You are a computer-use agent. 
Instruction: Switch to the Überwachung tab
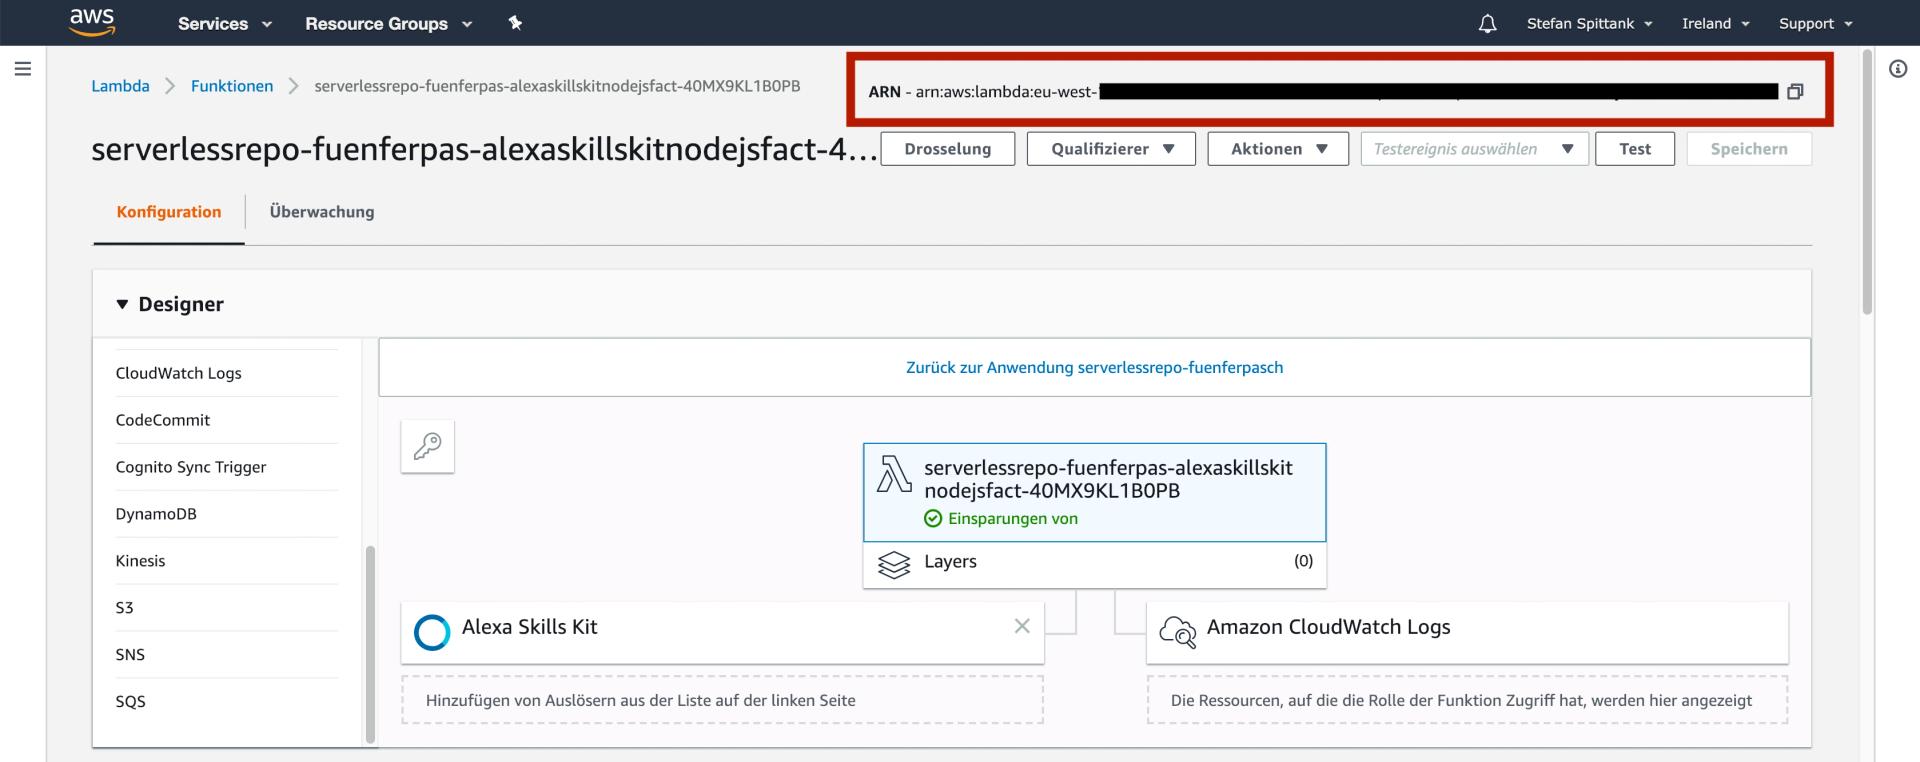pos(322,212)
